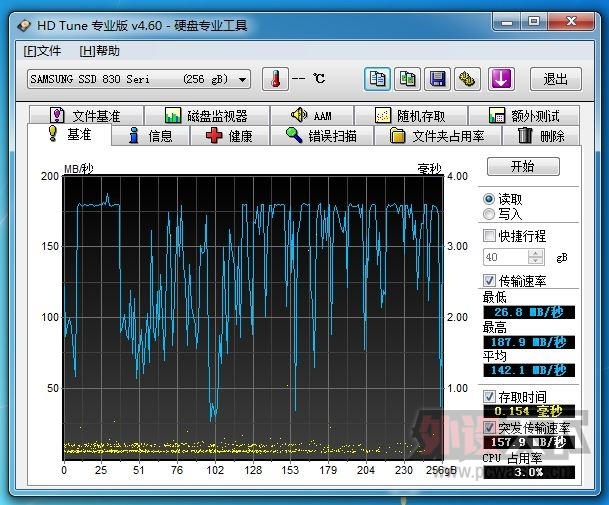The image size is (609, 505).
Task: Click minimum value 26.8 MB/秒
Action: tap(529, 312)
